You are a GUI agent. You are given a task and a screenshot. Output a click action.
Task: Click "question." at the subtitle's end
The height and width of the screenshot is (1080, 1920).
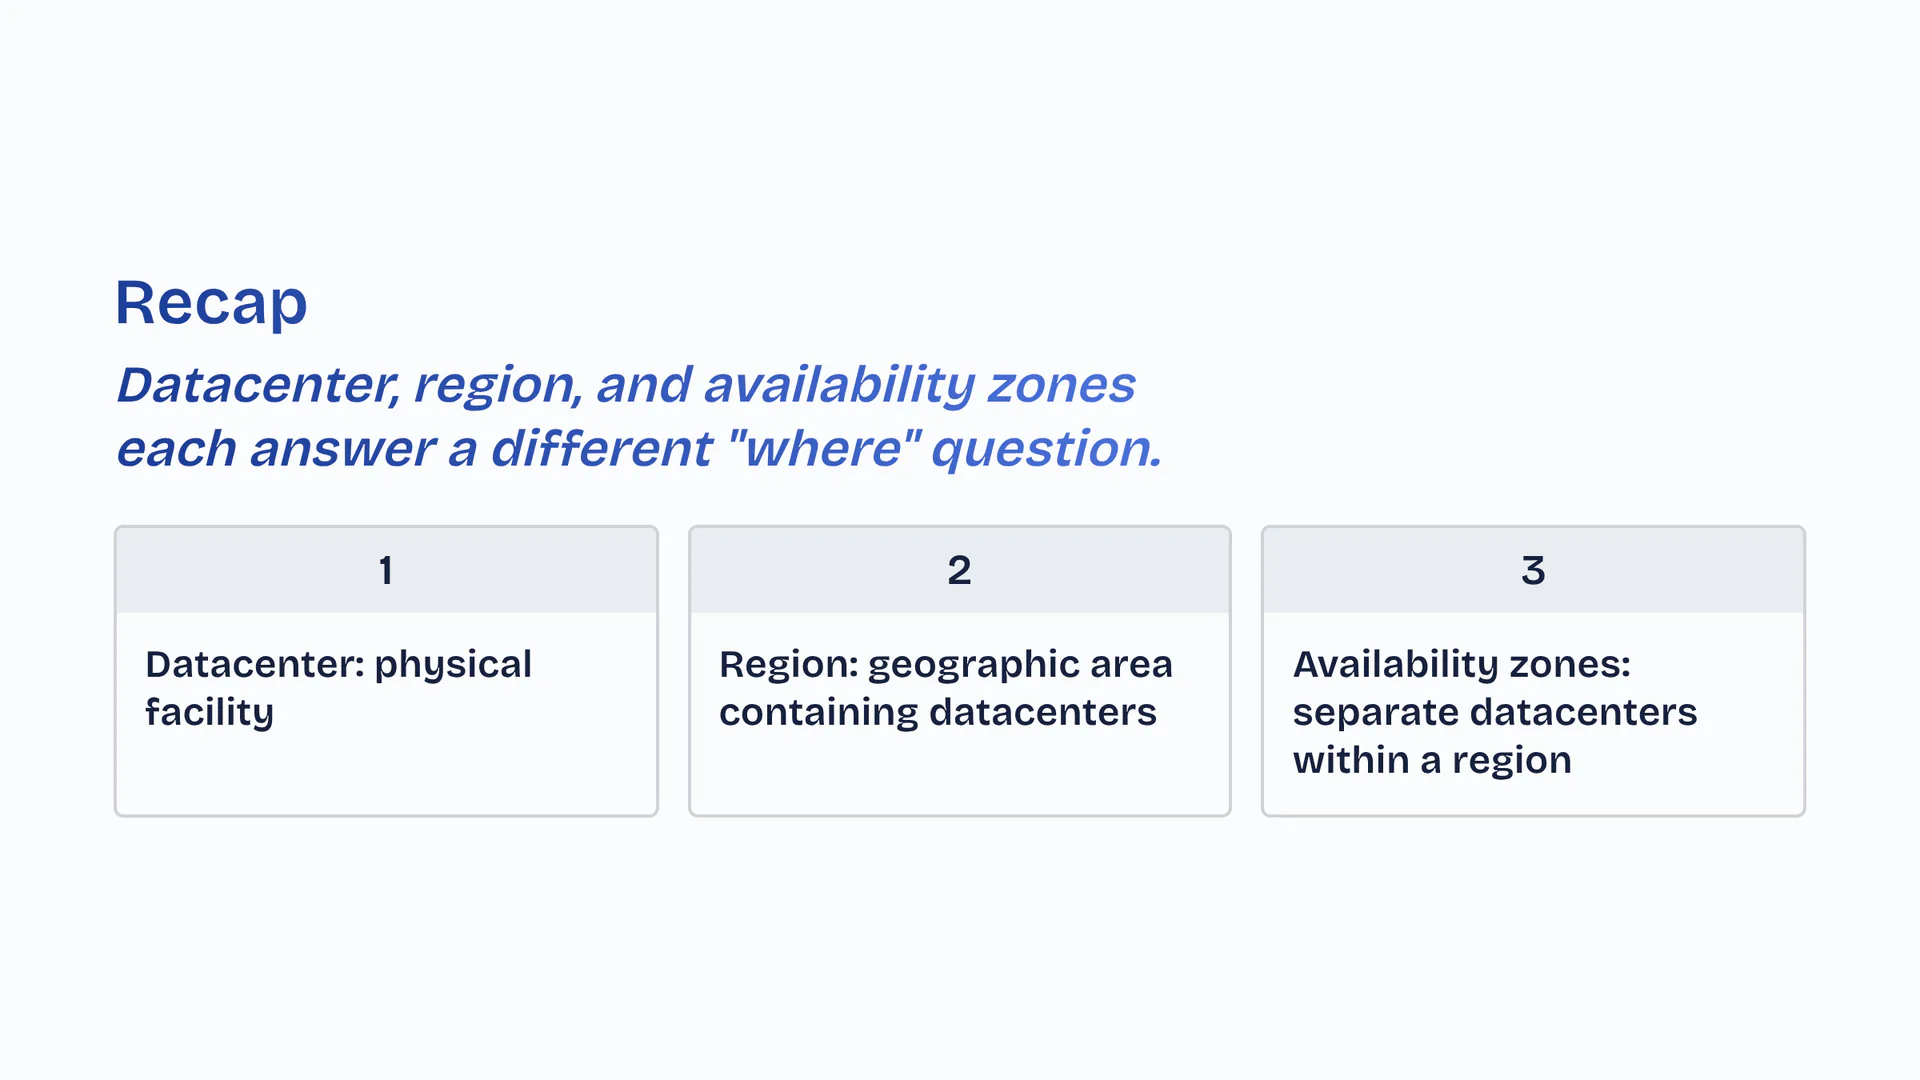pos(1046,448)
